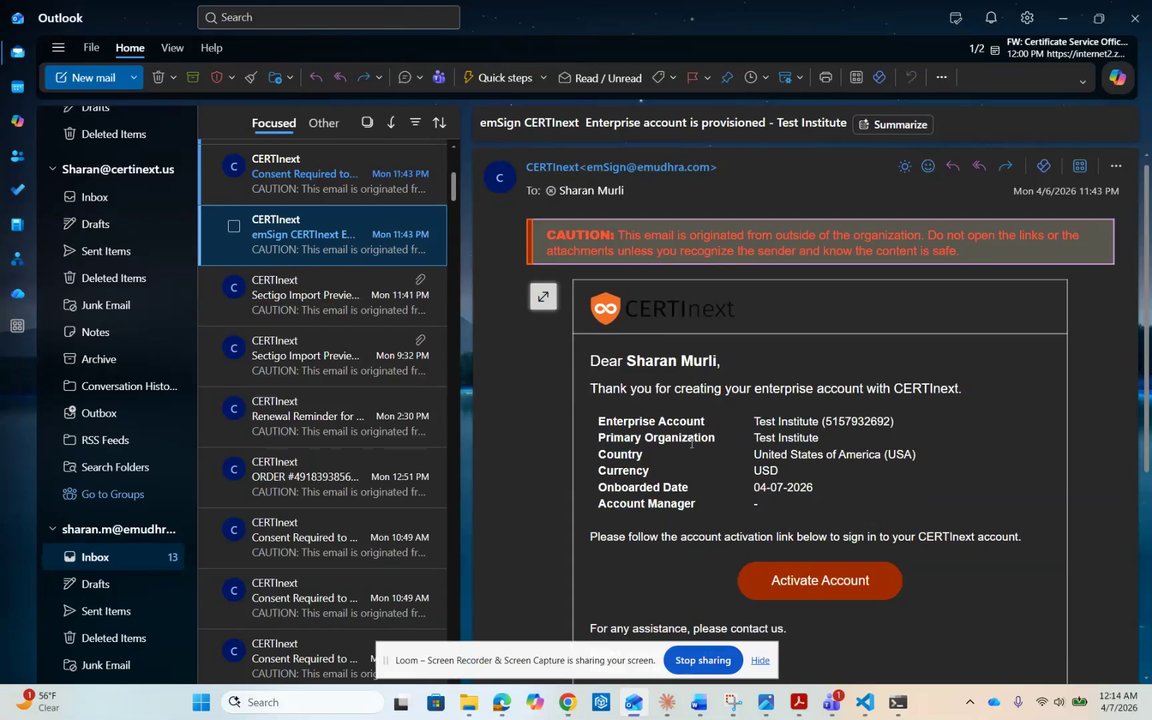Expand the New mail dropdown arrow
The height and width of the screenshot is (720, 1152).
click(x=133, y=77)
